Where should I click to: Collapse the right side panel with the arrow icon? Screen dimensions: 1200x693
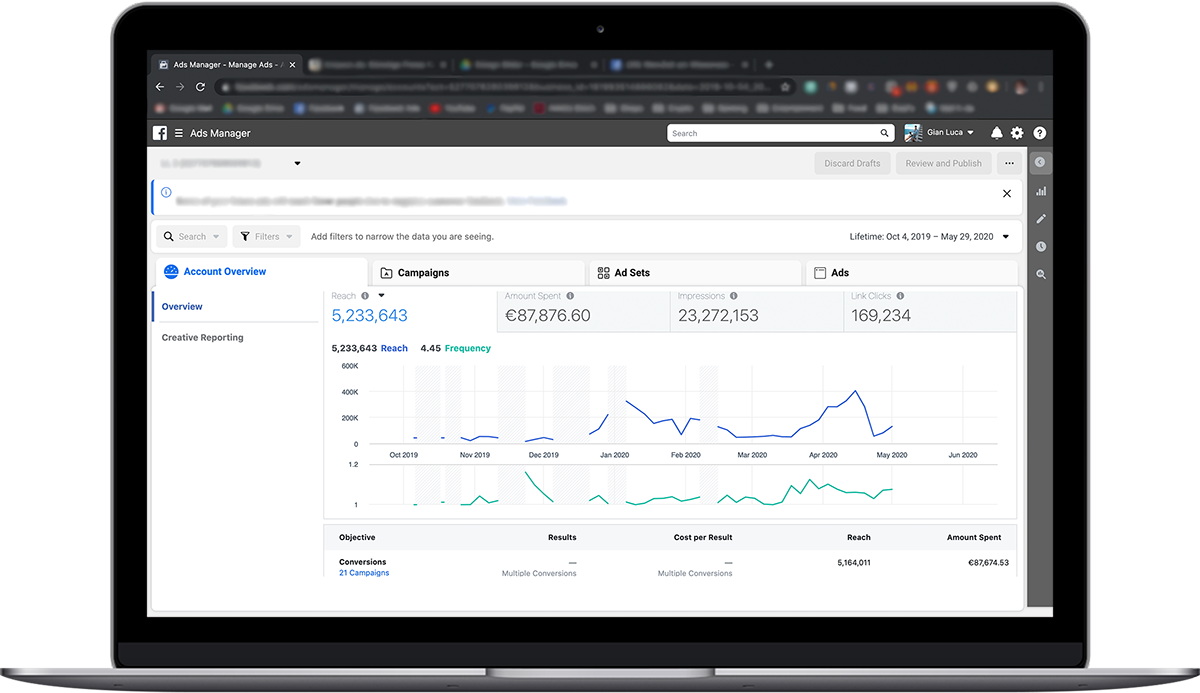coord(1040,162)
